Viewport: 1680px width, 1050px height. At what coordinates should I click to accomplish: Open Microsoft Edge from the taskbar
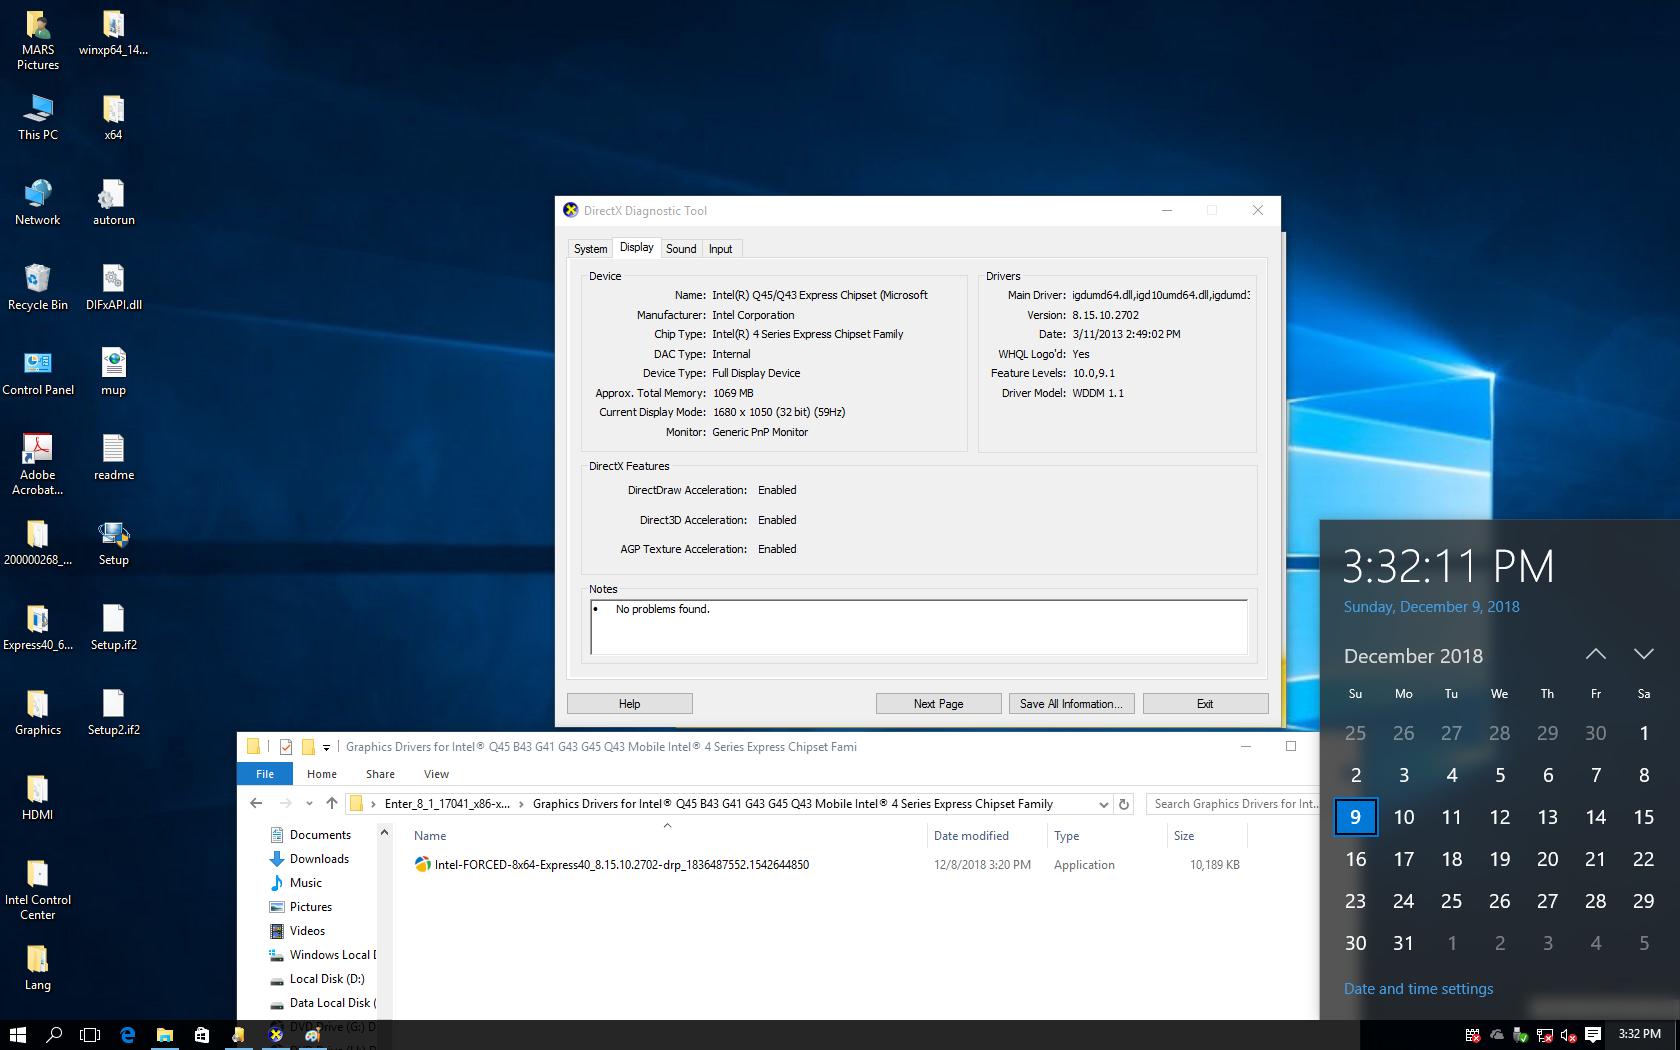click(x=128, y=1035)
